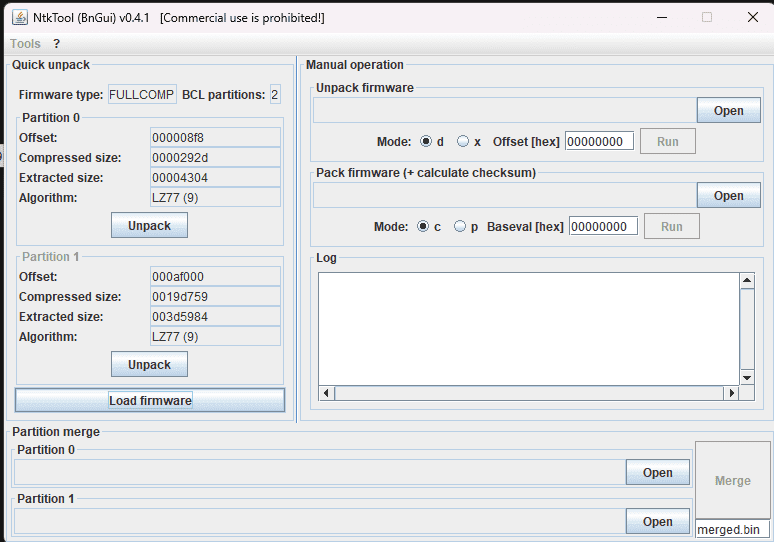Click the NtkTool Java app icon

pos(18,17)
